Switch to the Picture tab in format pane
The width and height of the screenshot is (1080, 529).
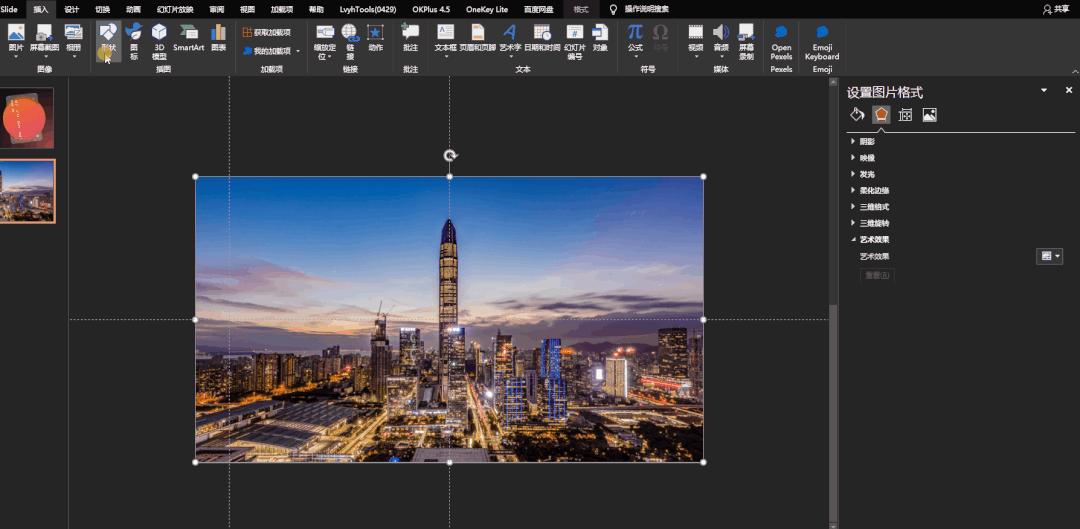point(929,115)
